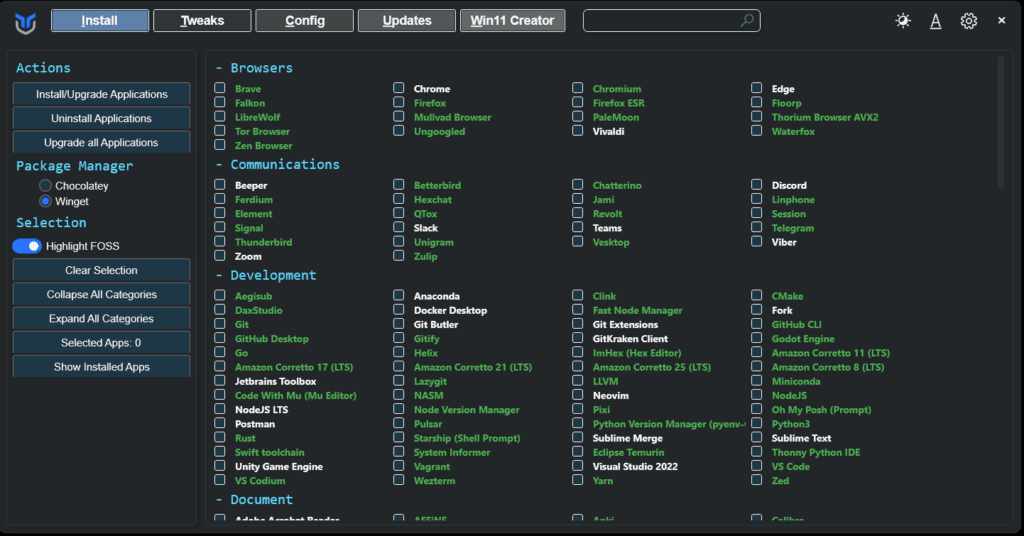Click the magnifying glass search icon
Screen dimensions: 1024x536
[747, 20]
